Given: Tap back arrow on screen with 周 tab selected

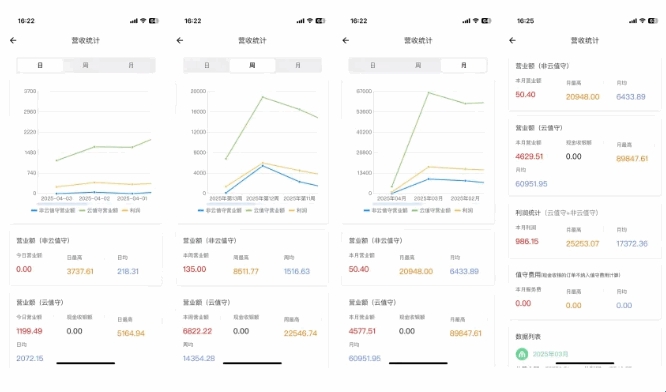Looking at the screenshot, I should tap(180, 40).
